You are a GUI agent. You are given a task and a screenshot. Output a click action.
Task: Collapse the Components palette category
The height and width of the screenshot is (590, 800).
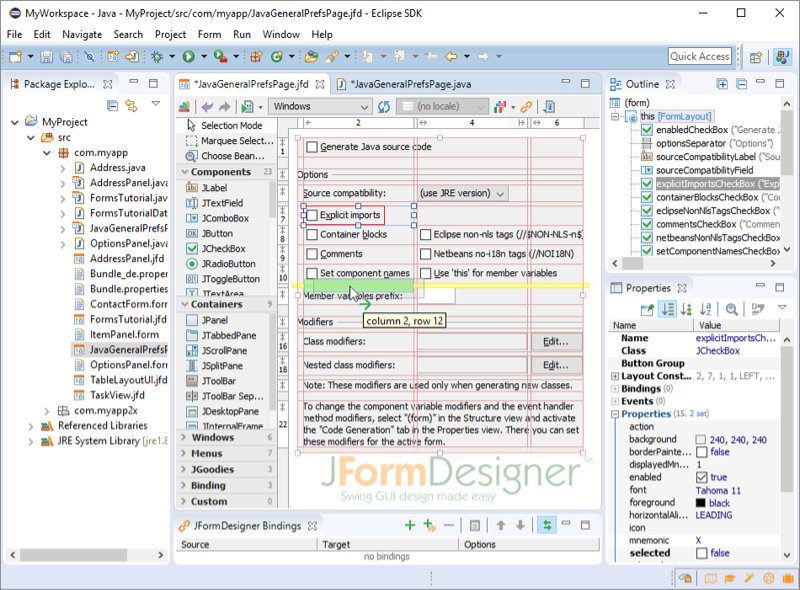[x=185, y=172]
